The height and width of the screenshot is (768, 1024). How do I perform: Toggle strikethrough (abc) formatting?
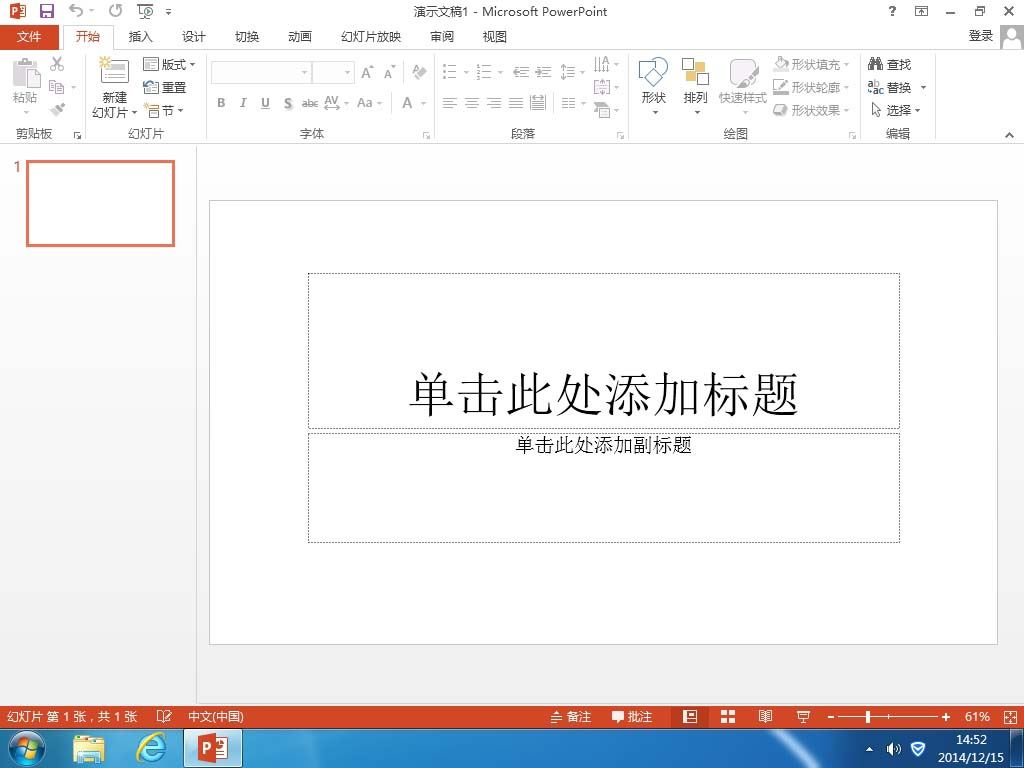tap(310, 103)
